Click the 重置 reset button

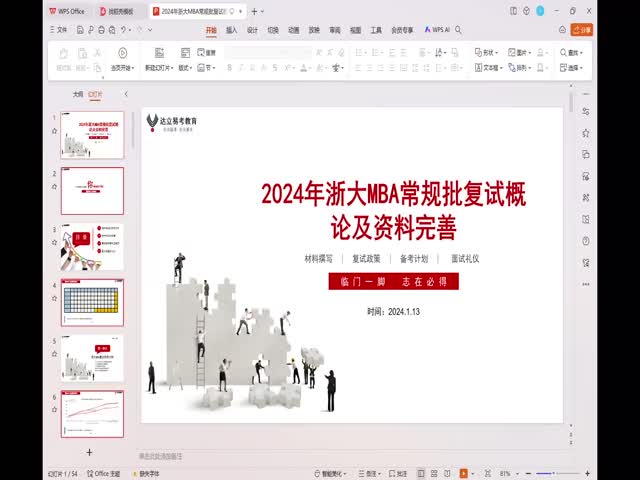207,53
